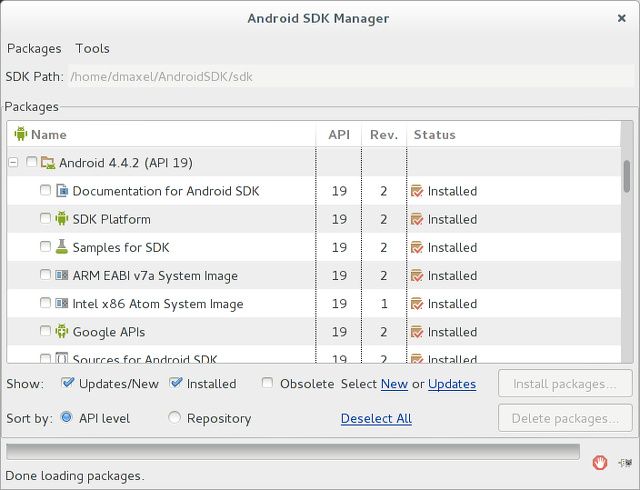Uncheck the Updates/New filter checkbox
The image size is (640, 490).
coord(68,383)
